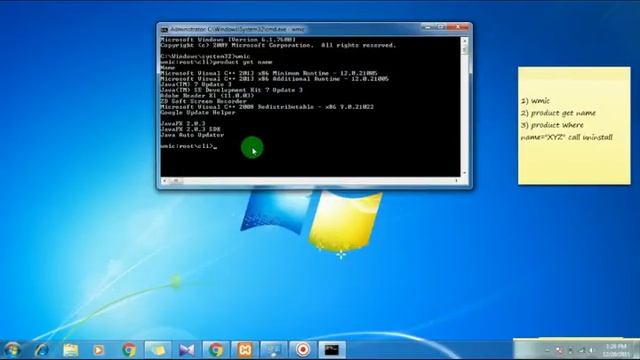640x360 pixels.
Task: Click the 'Java Auto Updater' line
Action: click(192, 135)
